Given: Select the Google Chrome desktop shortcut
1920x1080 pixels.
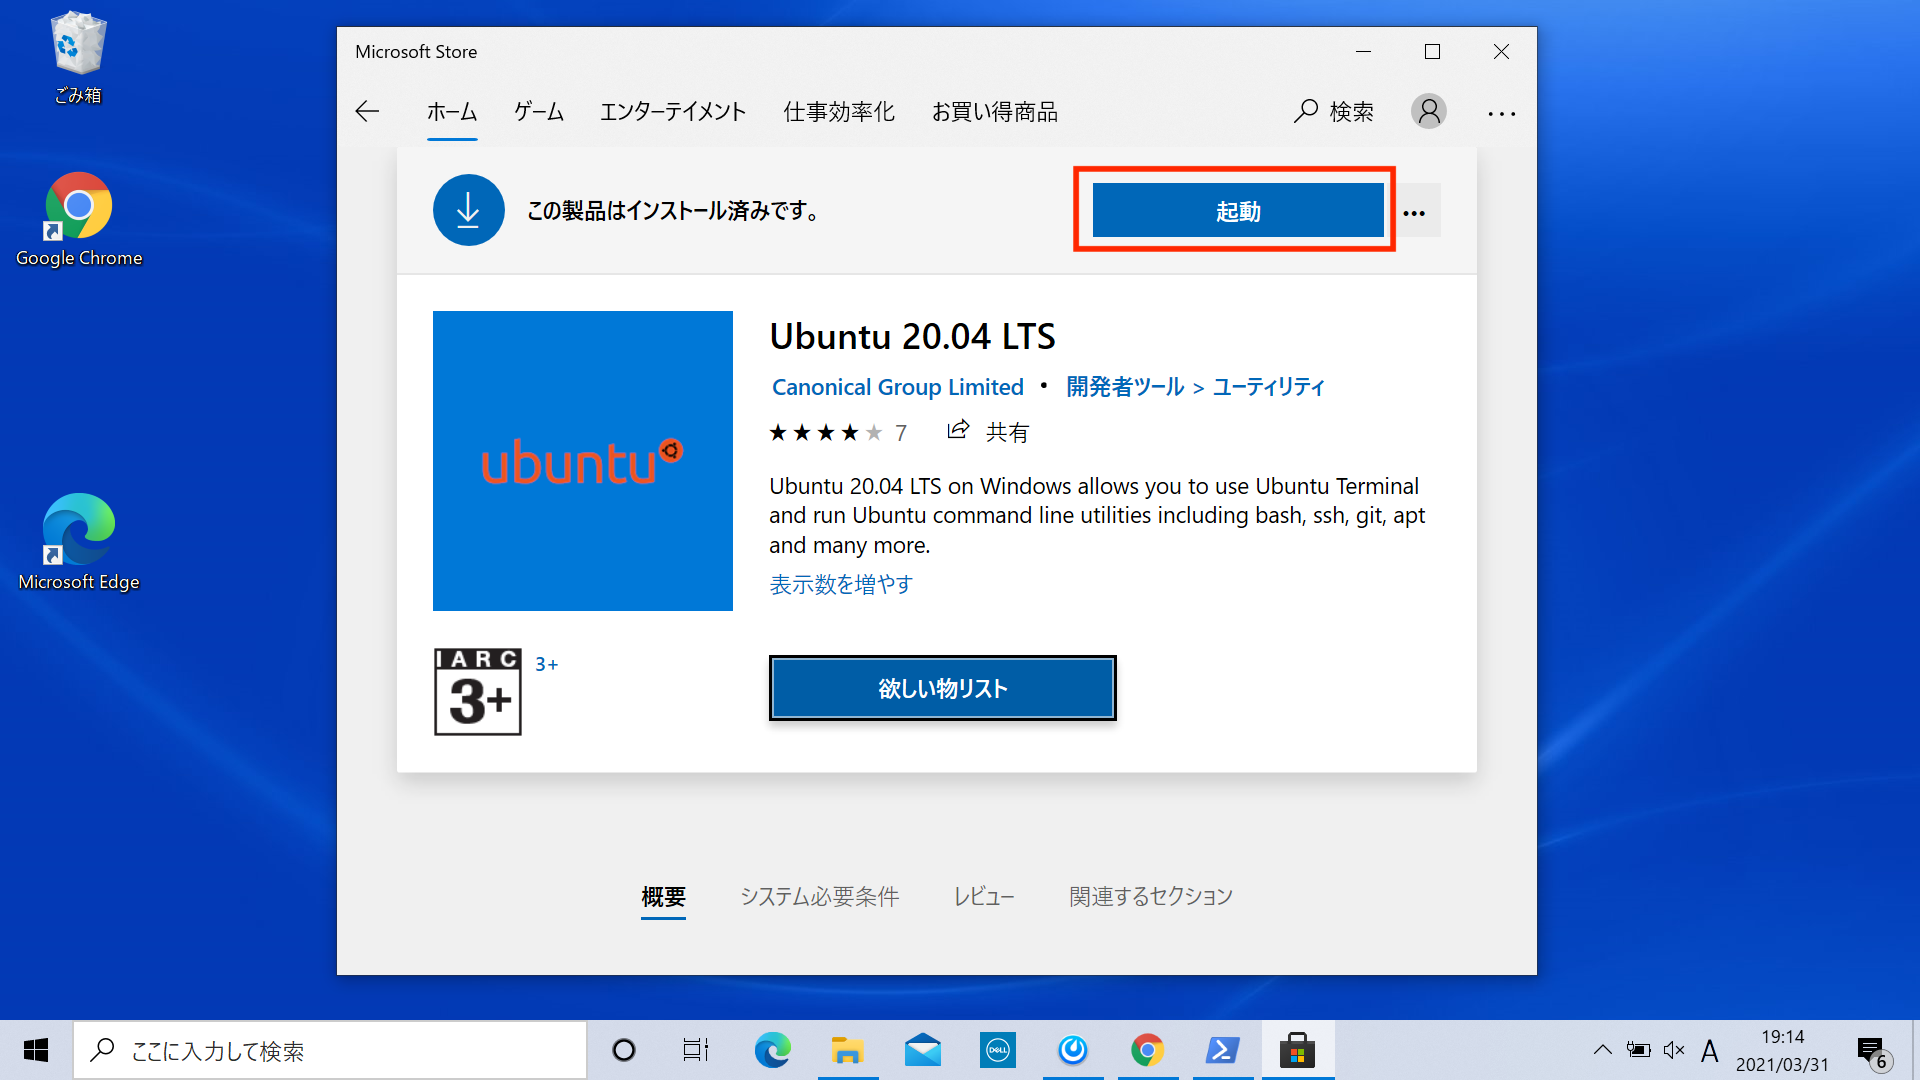Looking at the screenshot, I should click(x=79, y=220).
